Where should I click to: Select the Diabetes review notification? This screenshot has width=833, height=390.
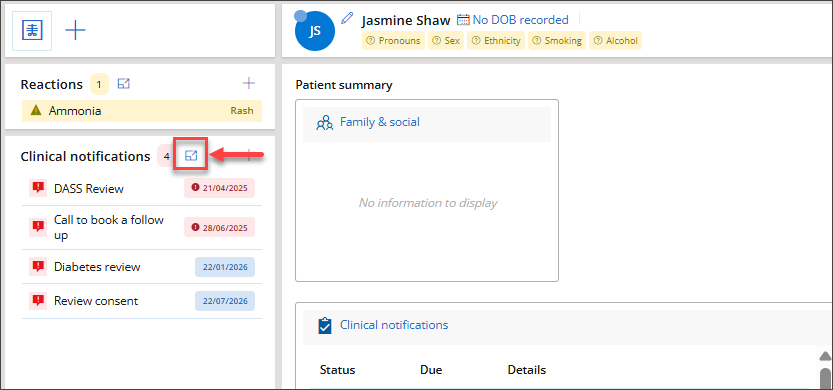[142, 267]
